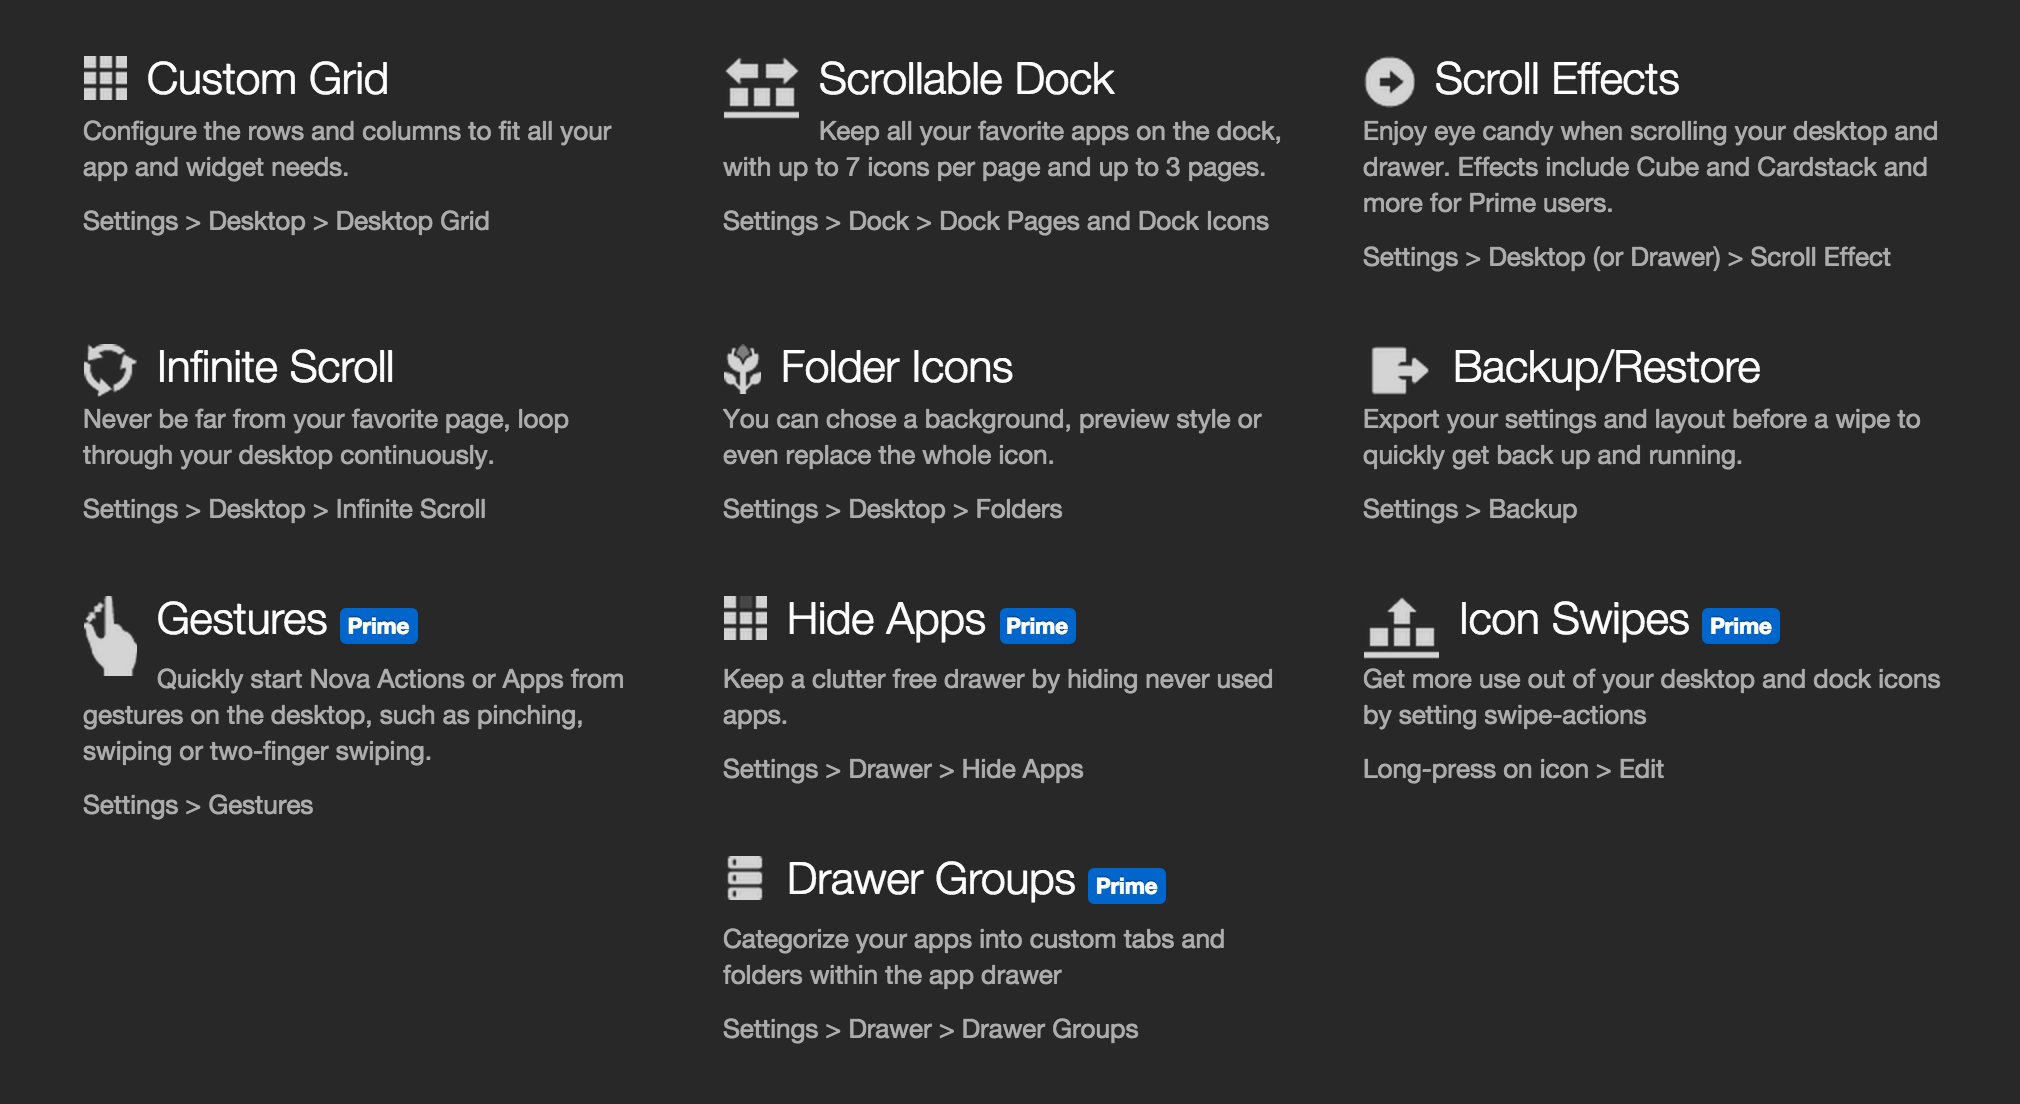Click the Custom Grid icon
Image resolution: width=2020 pixels, height=1104 pixels.
point(105,78)
